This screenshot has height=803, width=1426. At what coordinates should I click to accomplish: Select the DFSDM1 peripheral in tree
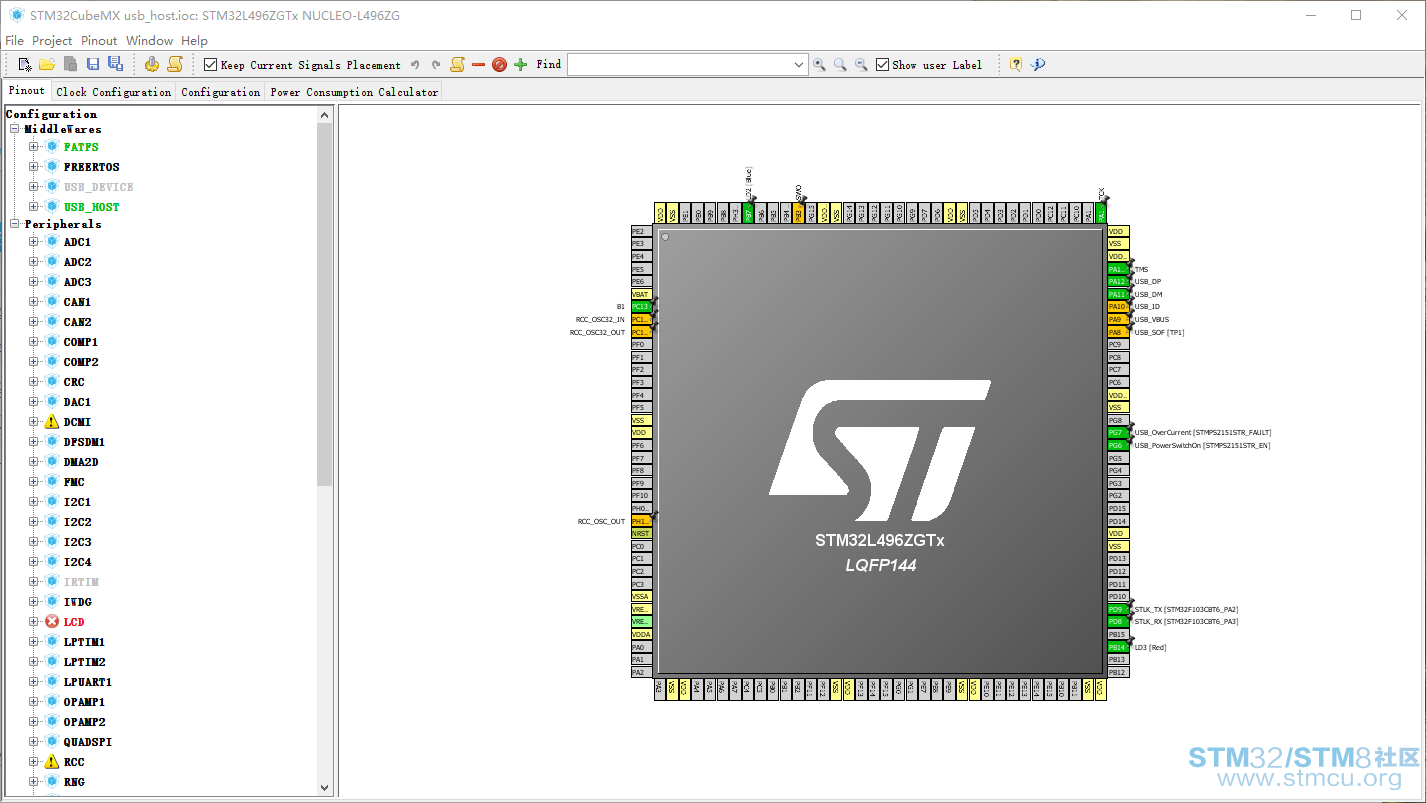(84, 442)
